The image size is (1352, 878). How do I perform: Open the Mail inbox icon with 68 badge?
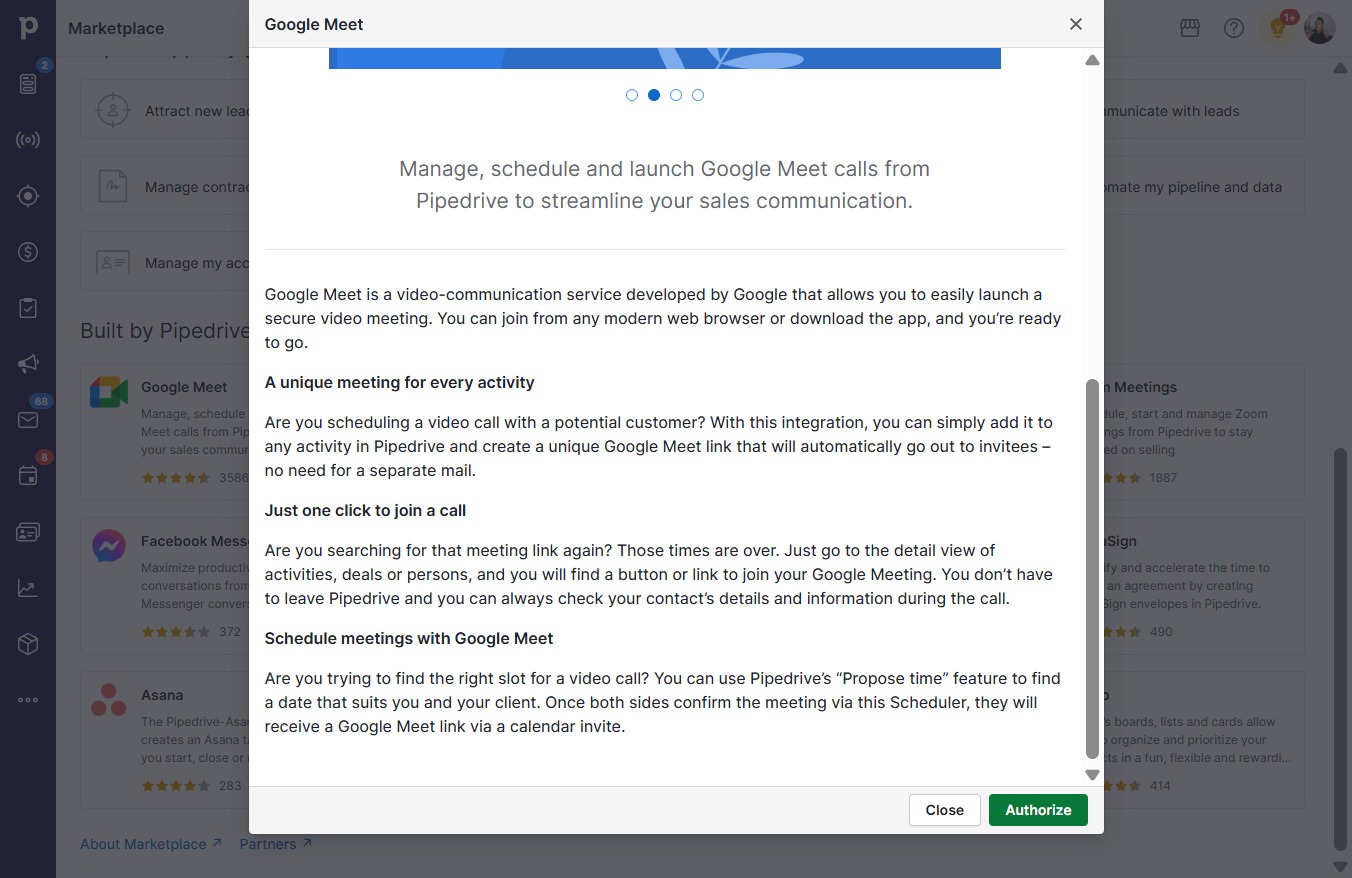(x=28, y=420)
